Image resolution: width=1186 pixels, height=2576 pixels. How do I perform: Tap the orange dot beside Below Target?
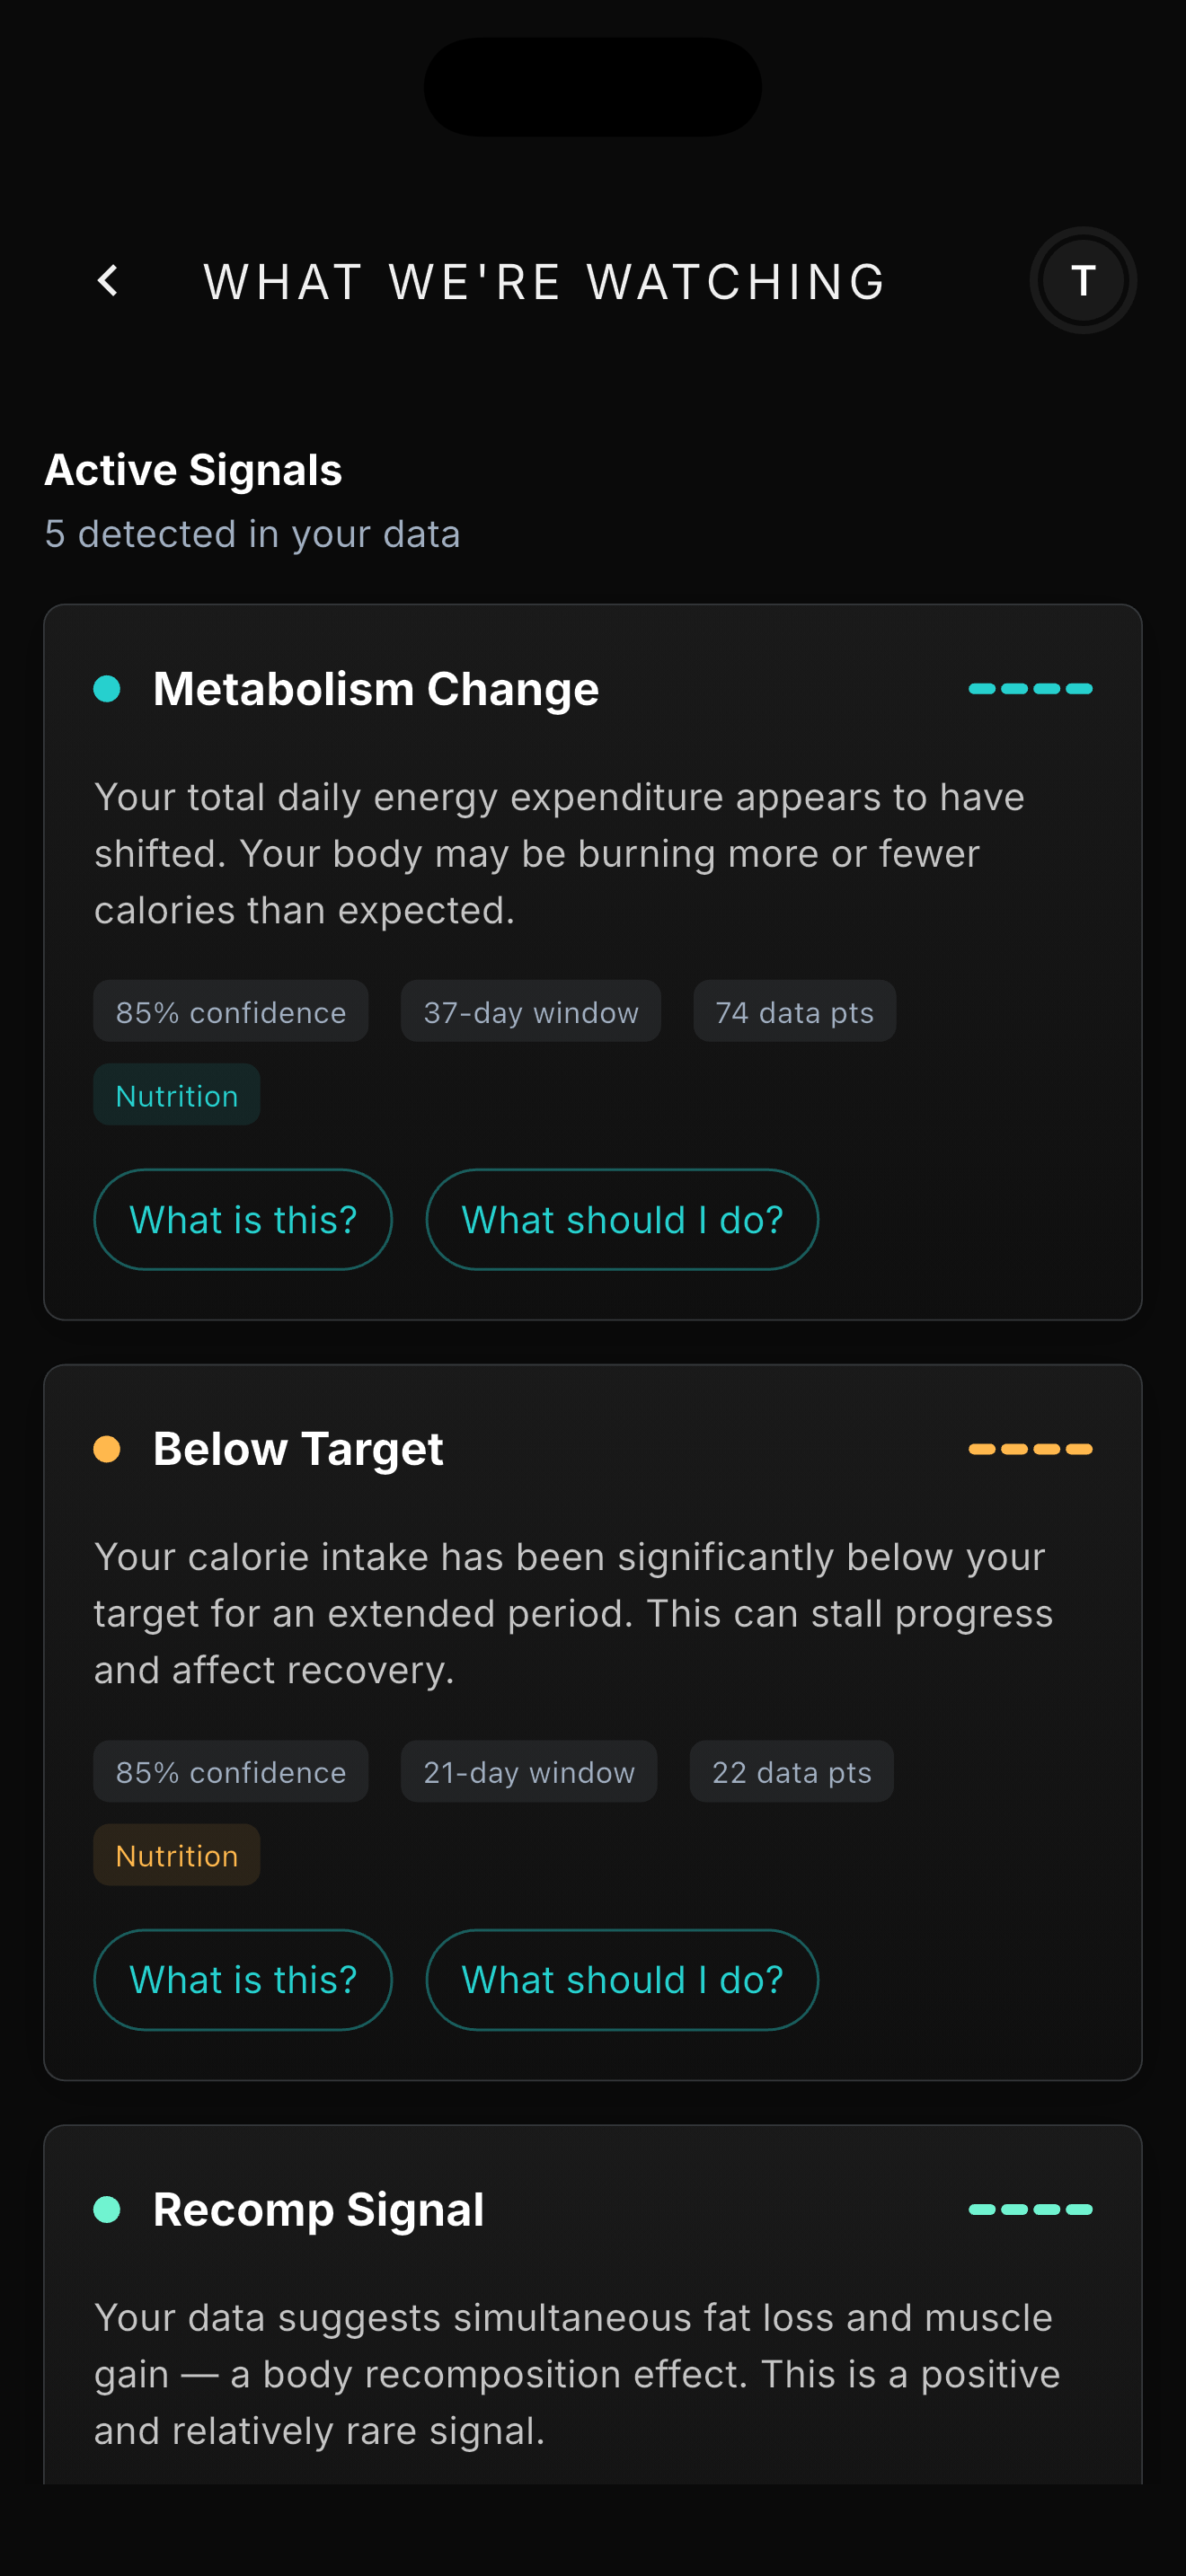pyautogui.click(x=107, y=1449)
